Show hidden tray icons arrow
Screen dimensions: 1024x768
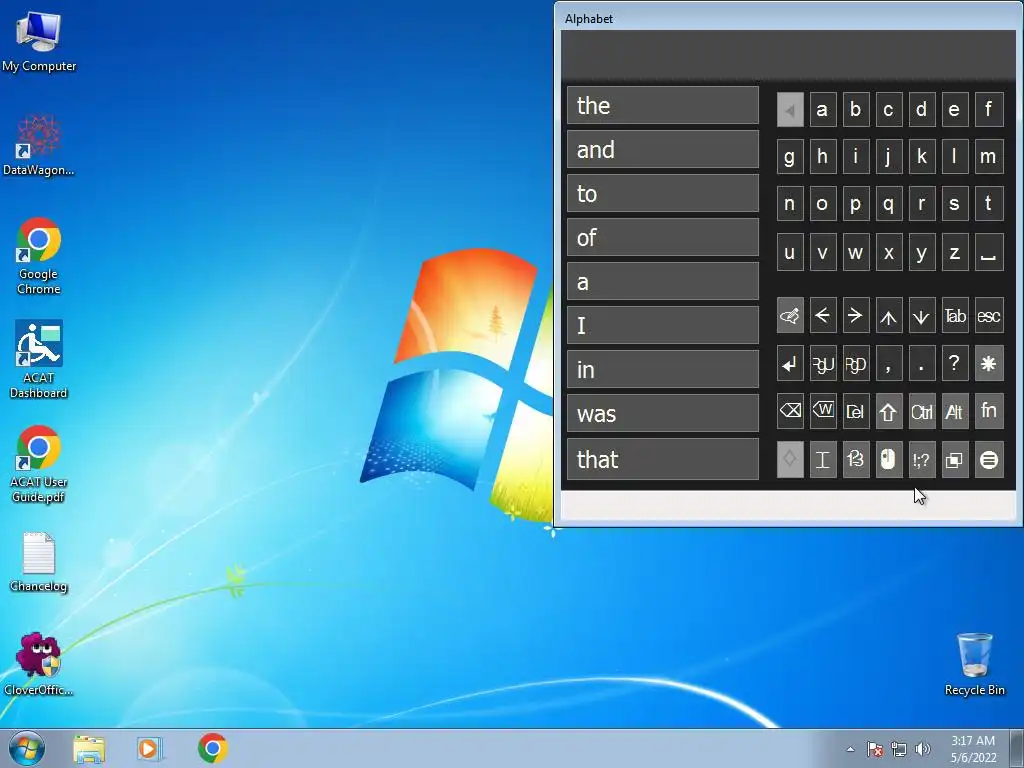click(x=850, y=749)
